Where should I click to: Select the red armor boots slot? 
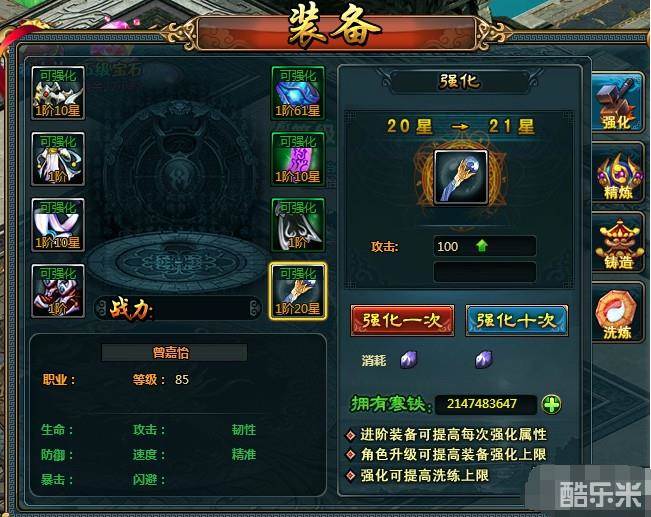click(x=58, y=291)
